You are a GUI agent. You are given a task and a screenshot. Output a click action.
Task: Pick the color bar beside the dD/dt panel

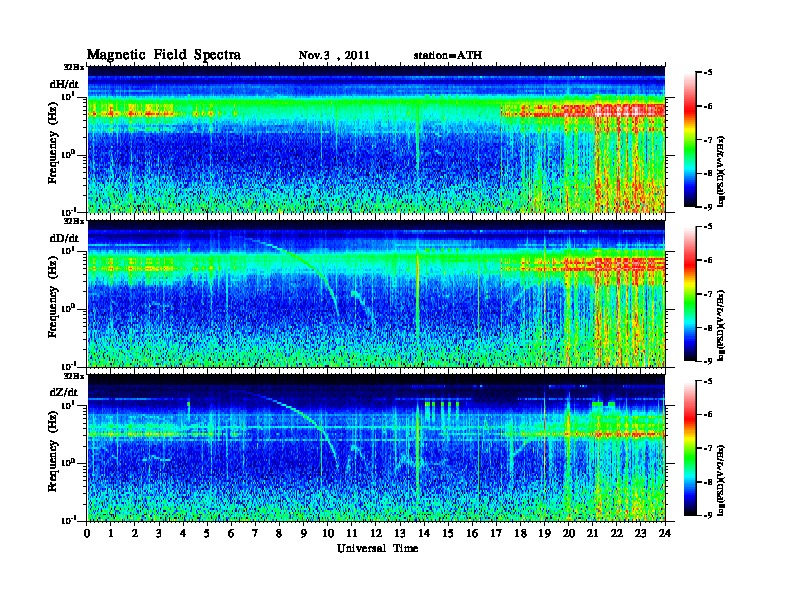[x=689, y=294]
